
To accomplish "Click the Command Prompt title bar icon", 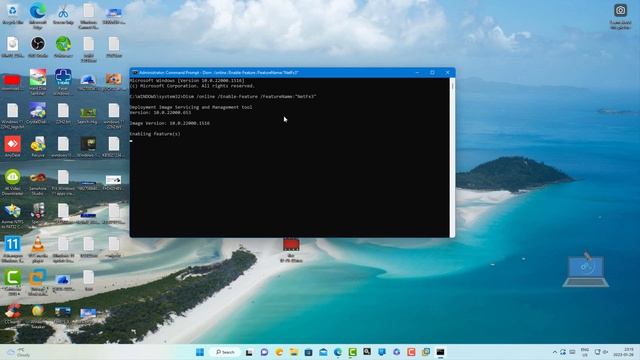I will tap(135, 73).
